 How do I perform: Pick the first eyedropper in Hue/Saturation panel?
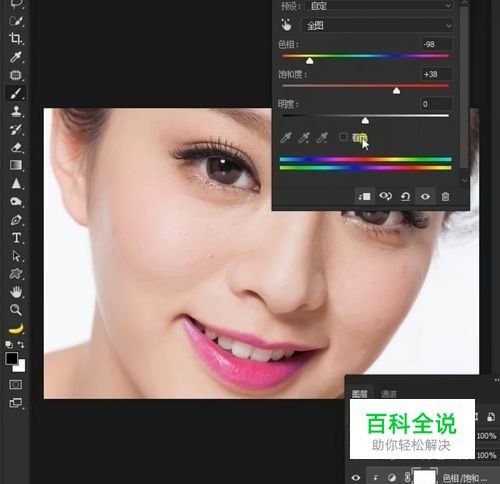point(286,137)
